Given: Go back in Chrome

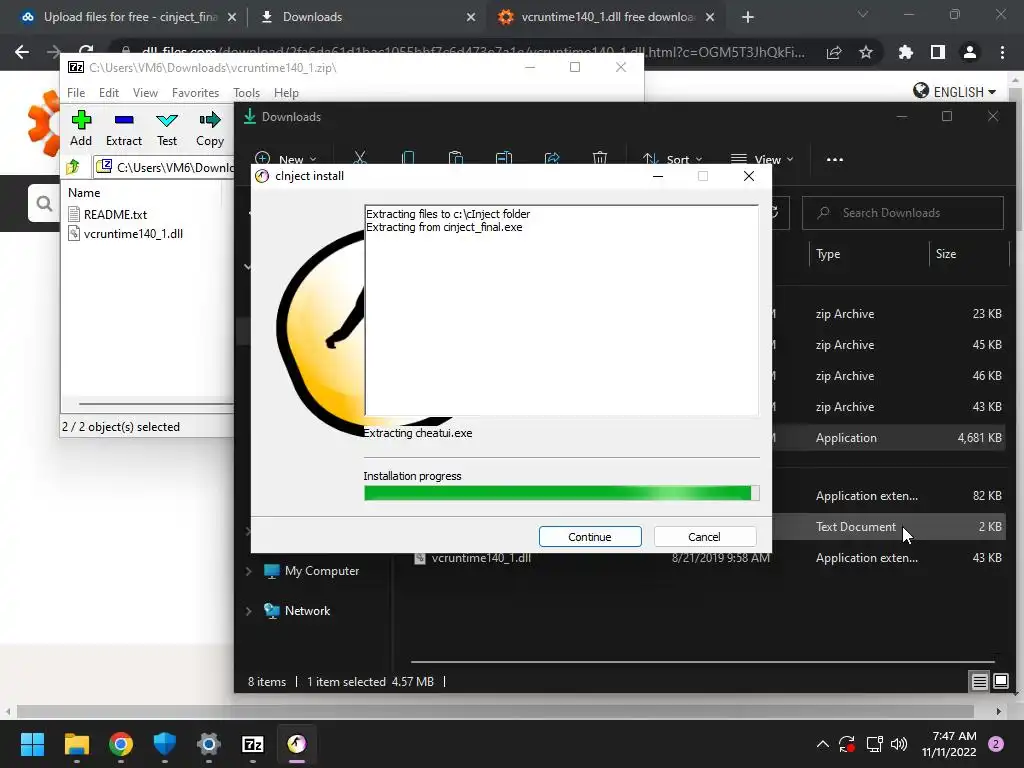Looking at the screenshot, I should pyautogui.click(x=22, y=52).
